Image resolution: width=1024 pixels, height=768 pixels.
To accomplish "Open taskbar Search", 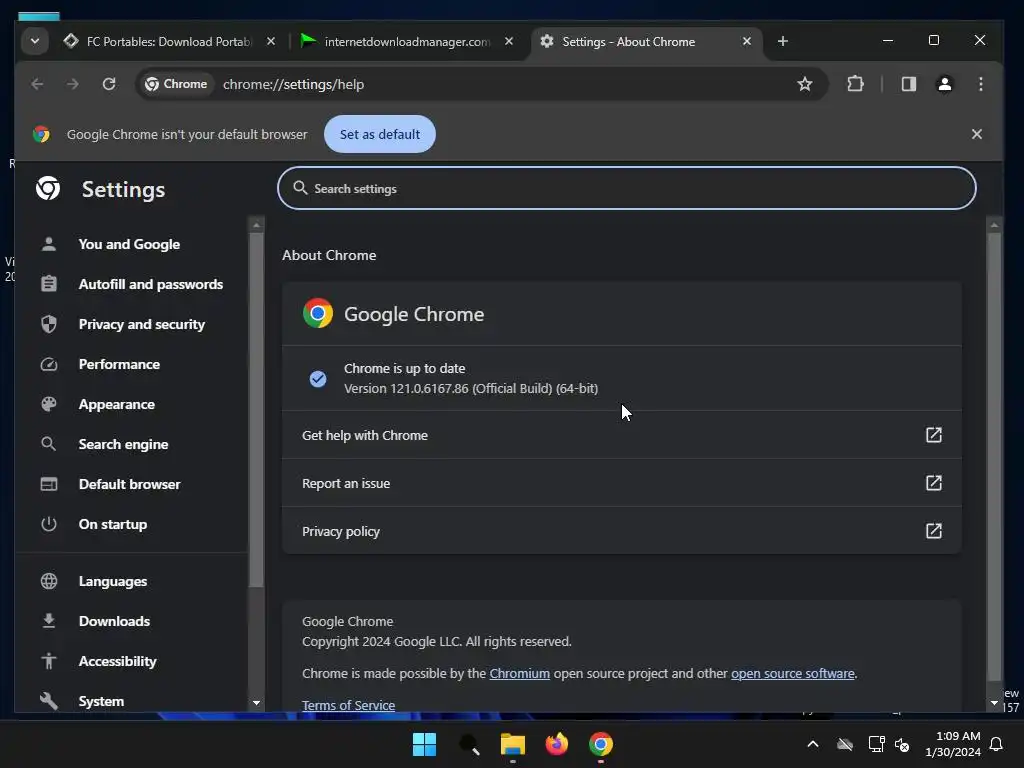I will (x=469, y=744).
